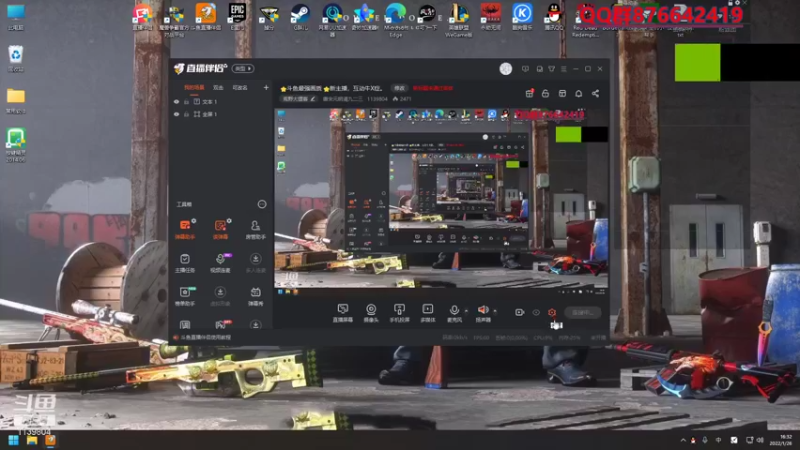800x450 pixels.
Task: Open the video mic-link tool (视频连麦)
Action: [220, 262]
